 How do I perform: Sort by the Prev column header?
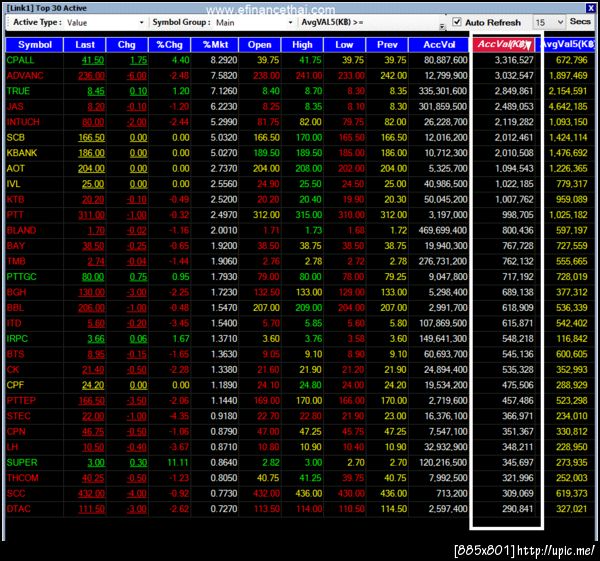point(387,45)
